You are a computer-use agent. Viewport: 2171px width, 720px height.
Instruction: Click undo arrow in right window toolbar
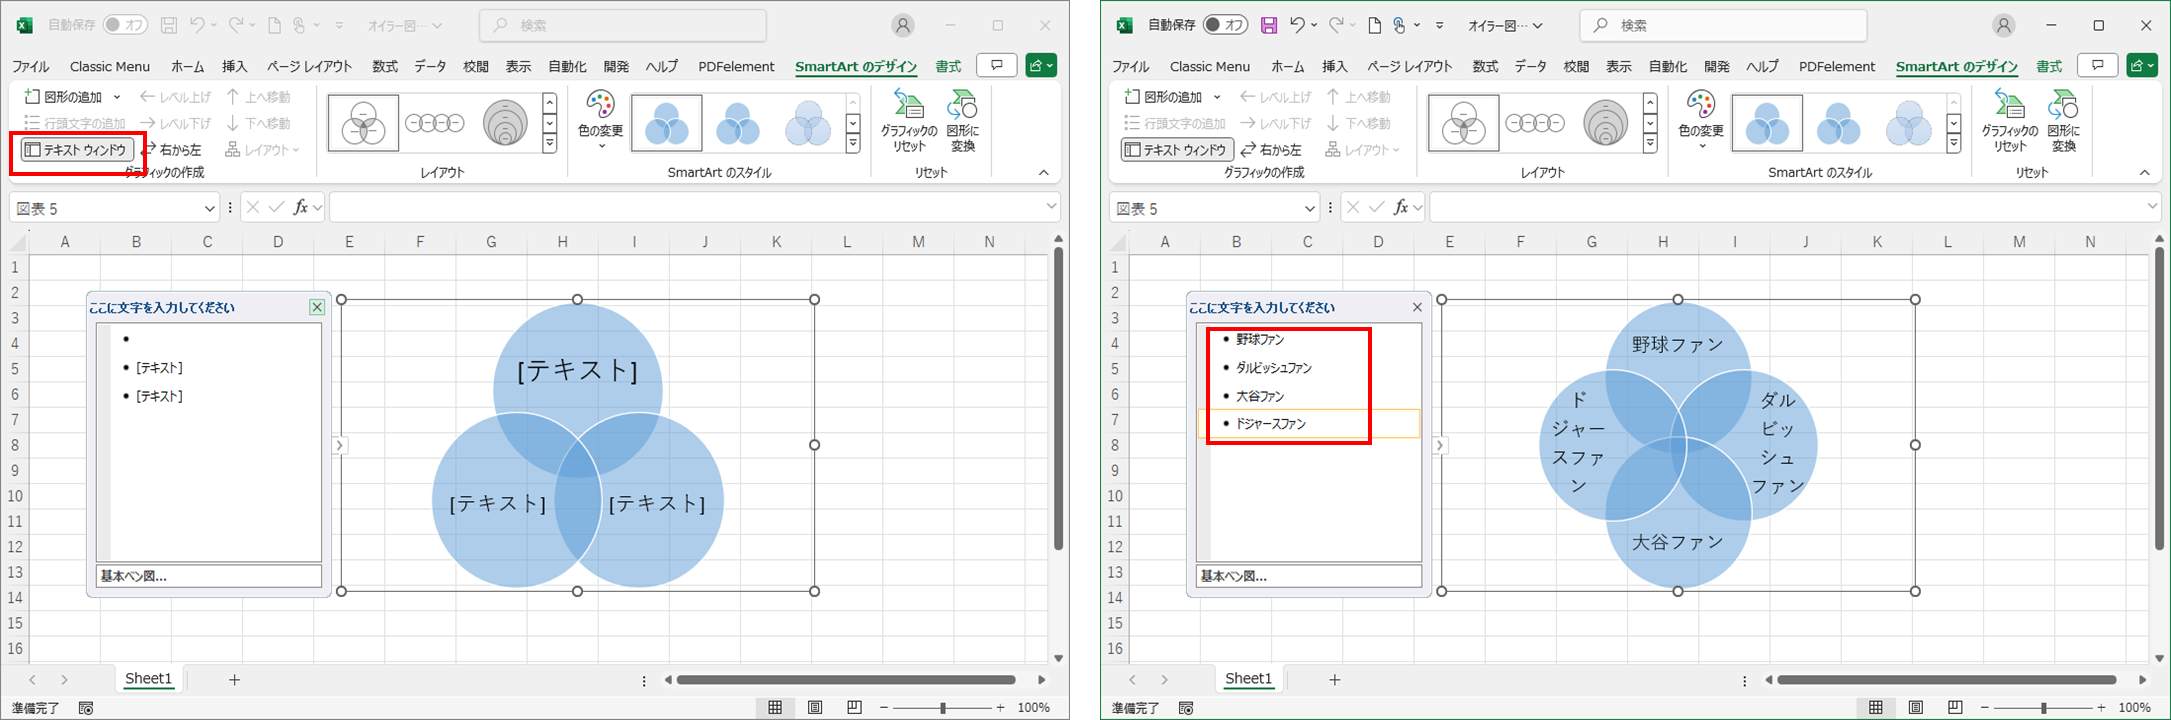tap(1297, 25)
